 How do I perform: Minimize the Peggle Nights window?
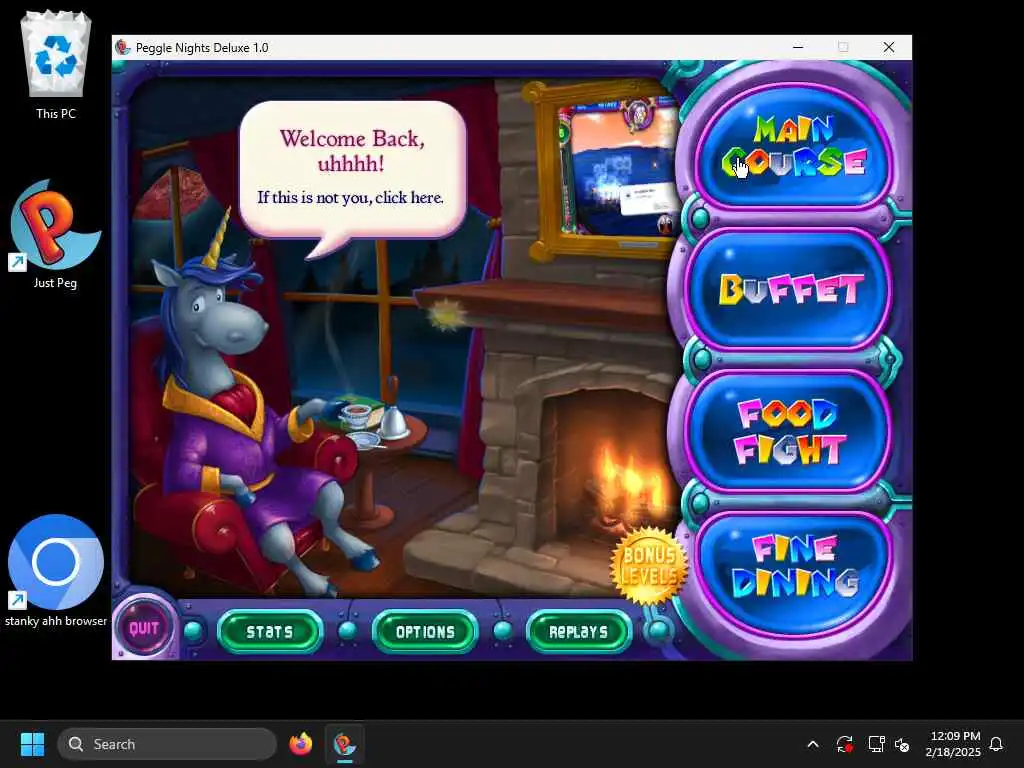tap(798, 47)
